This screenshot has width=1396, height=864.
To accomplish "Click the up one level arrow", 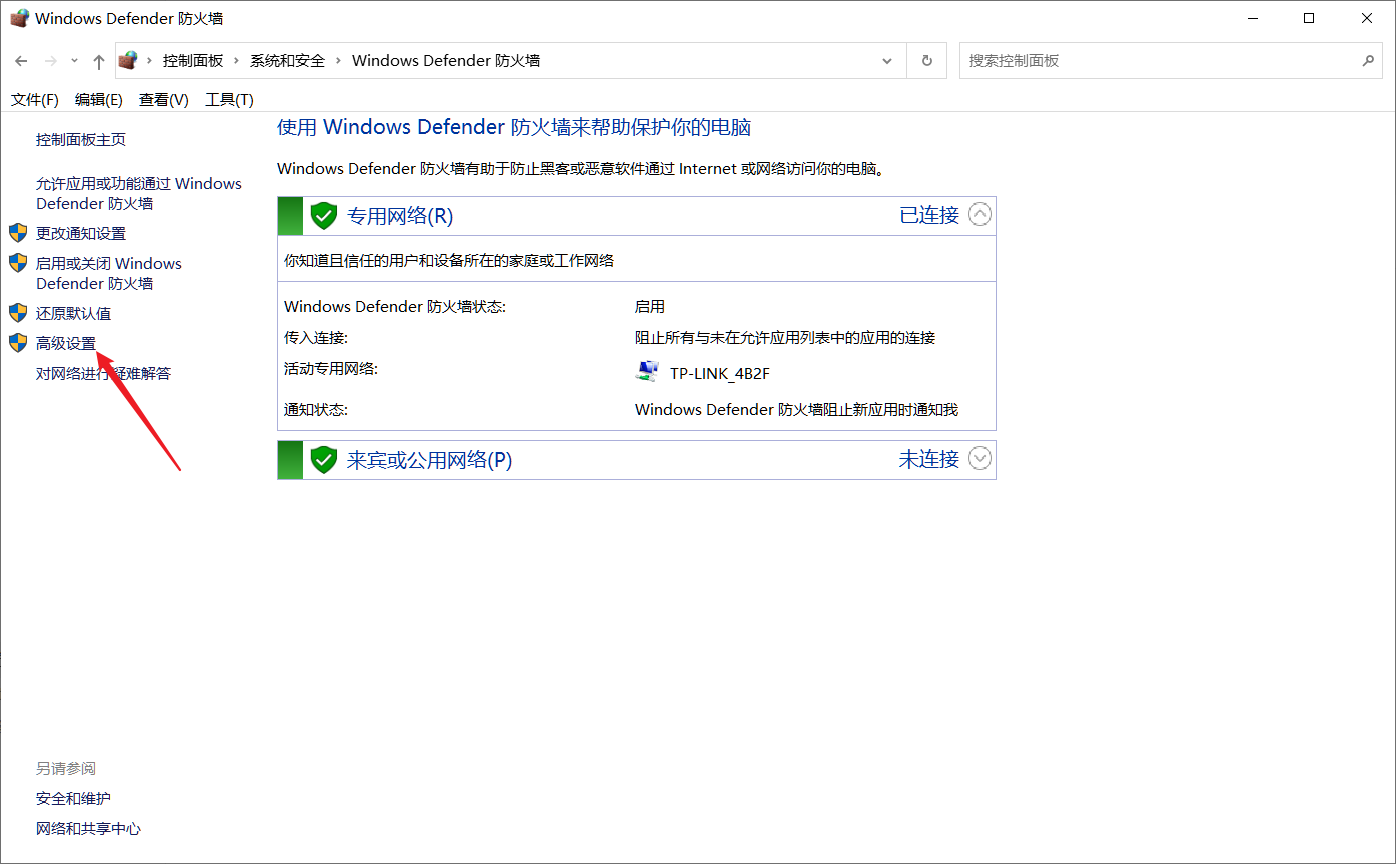I will click(x=98, y=61).
